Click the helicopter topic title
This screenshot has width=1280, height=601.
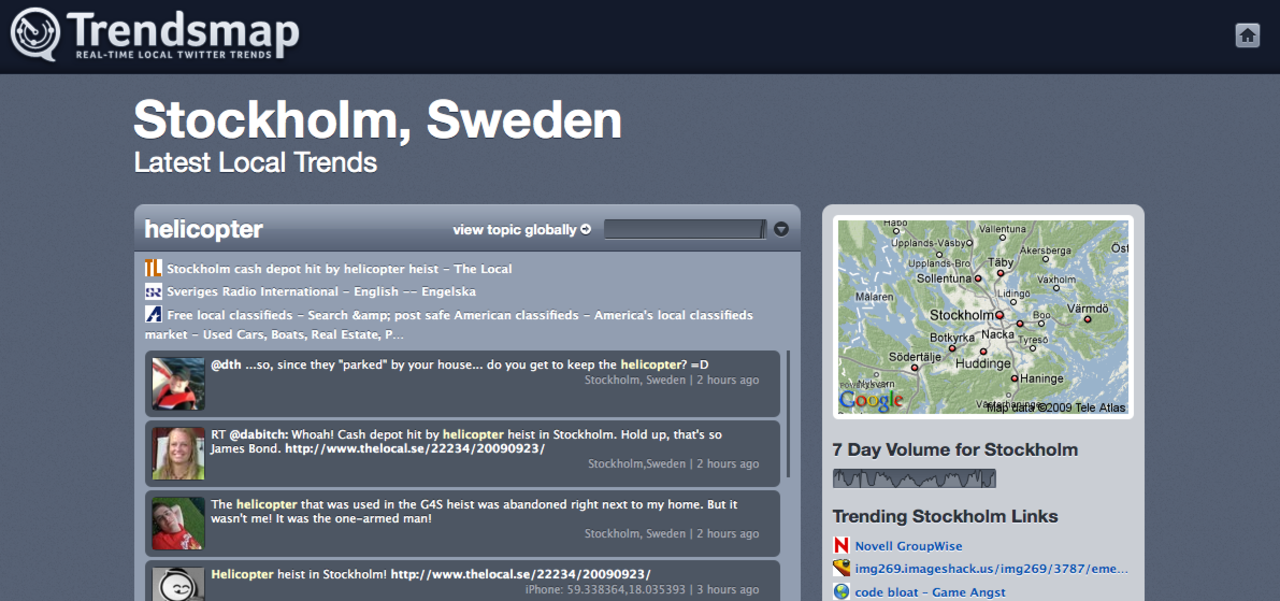click(204, 229)
